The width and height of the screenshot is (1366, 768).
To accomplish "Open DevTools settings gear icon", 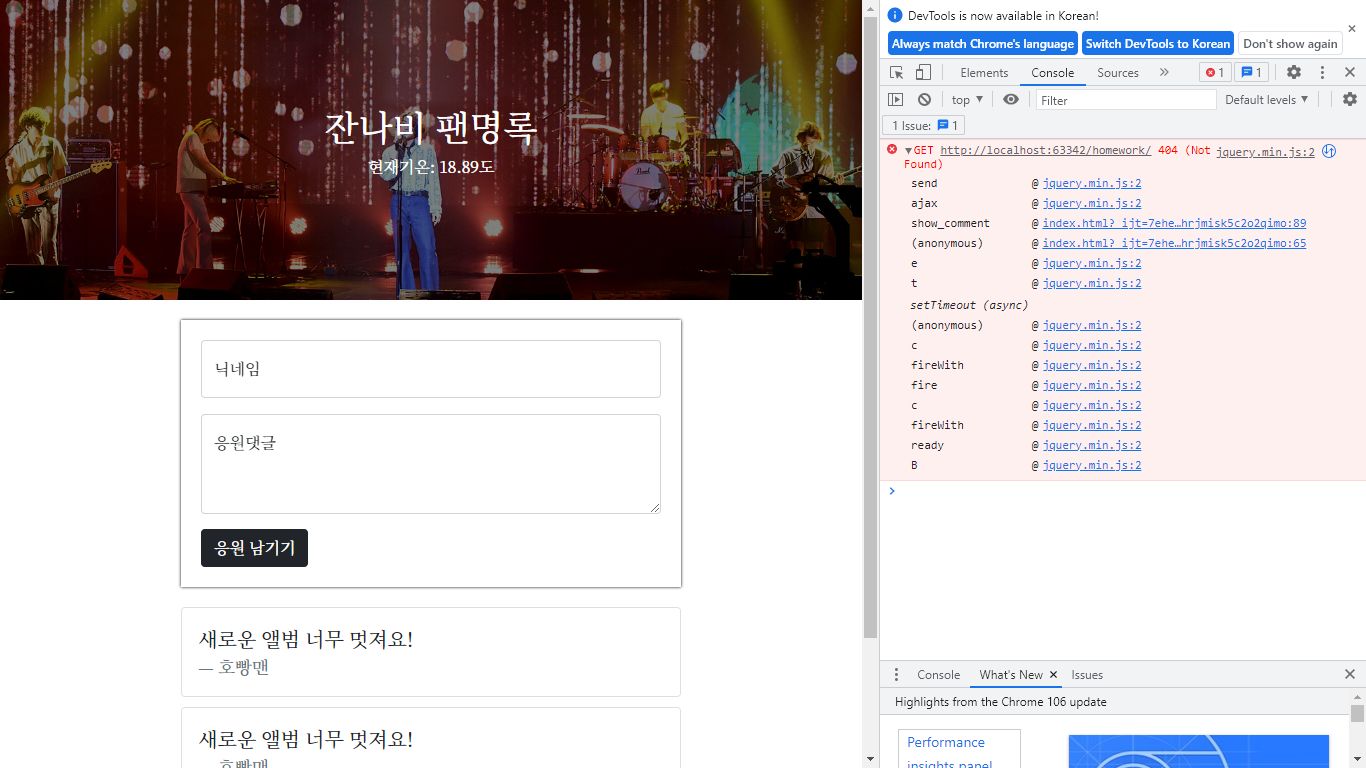I will [1294, 72].
